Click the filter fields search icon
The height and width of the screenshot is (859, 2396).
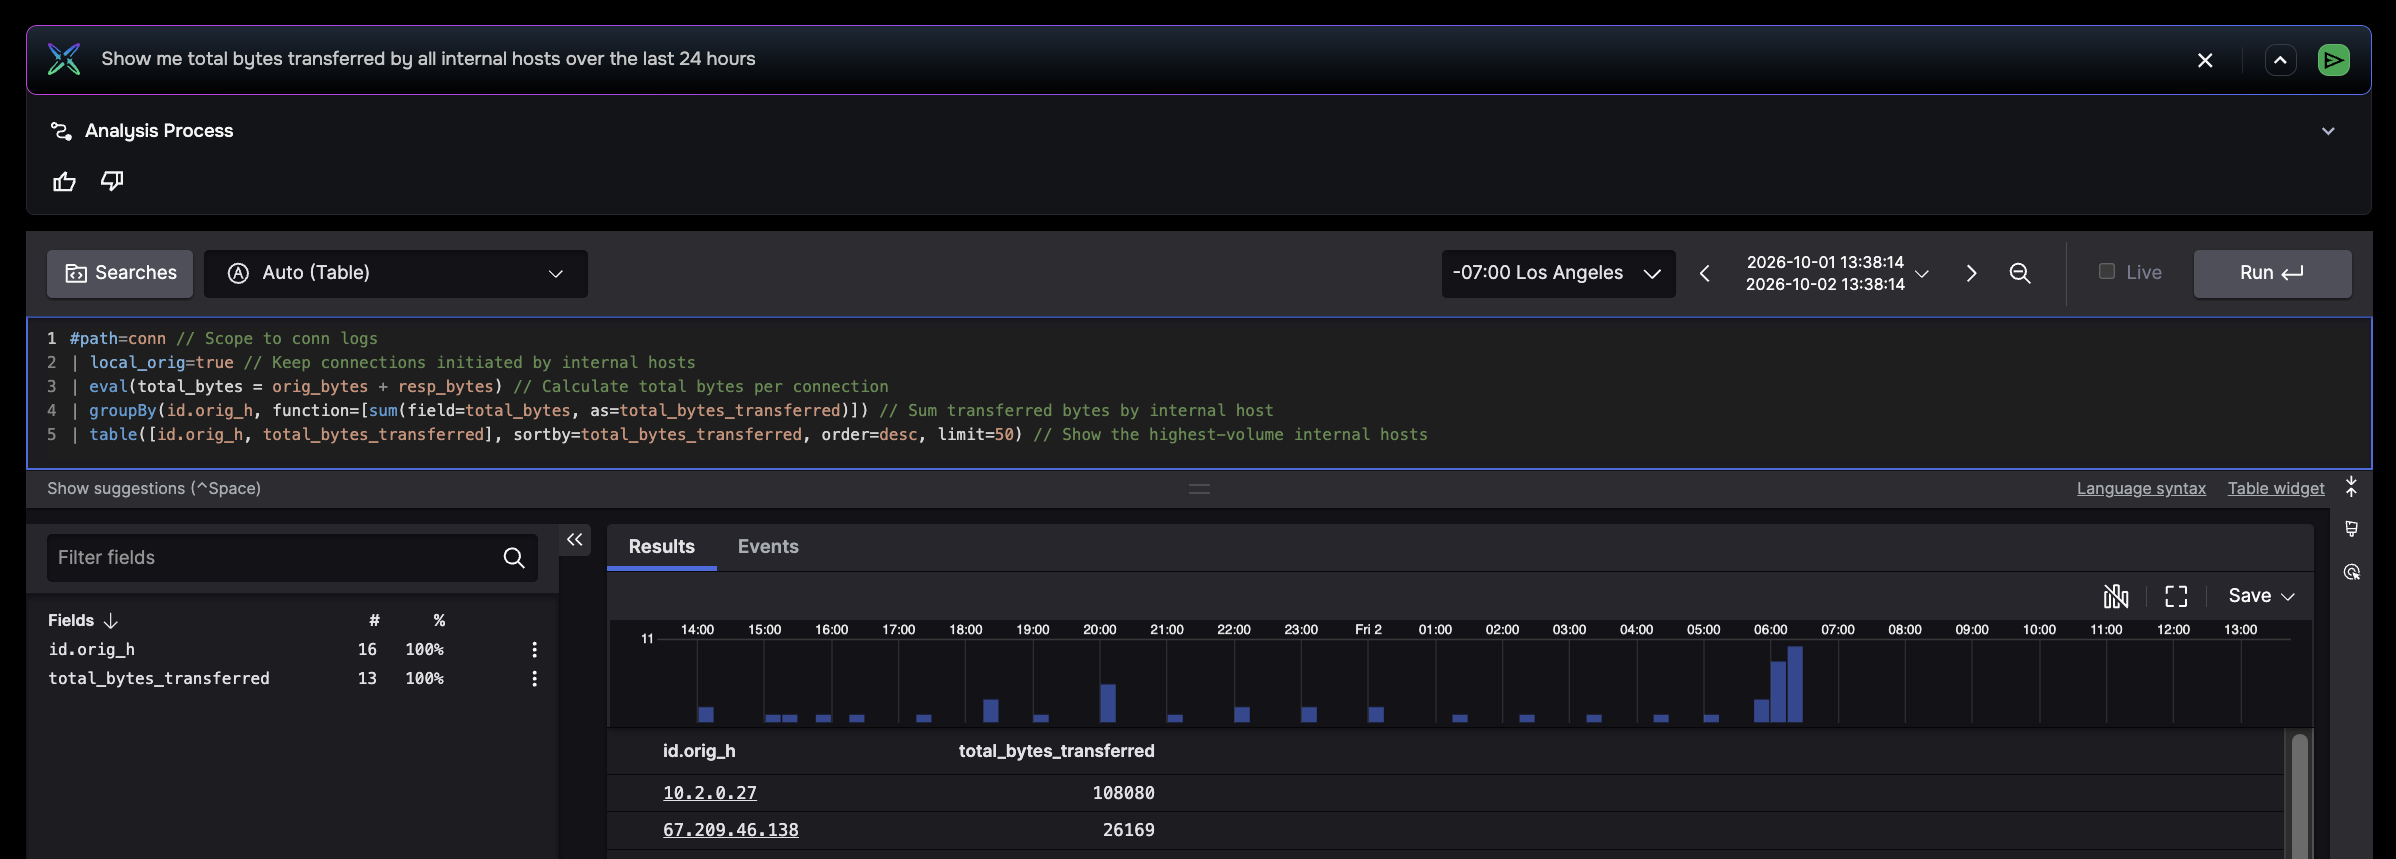514,557
